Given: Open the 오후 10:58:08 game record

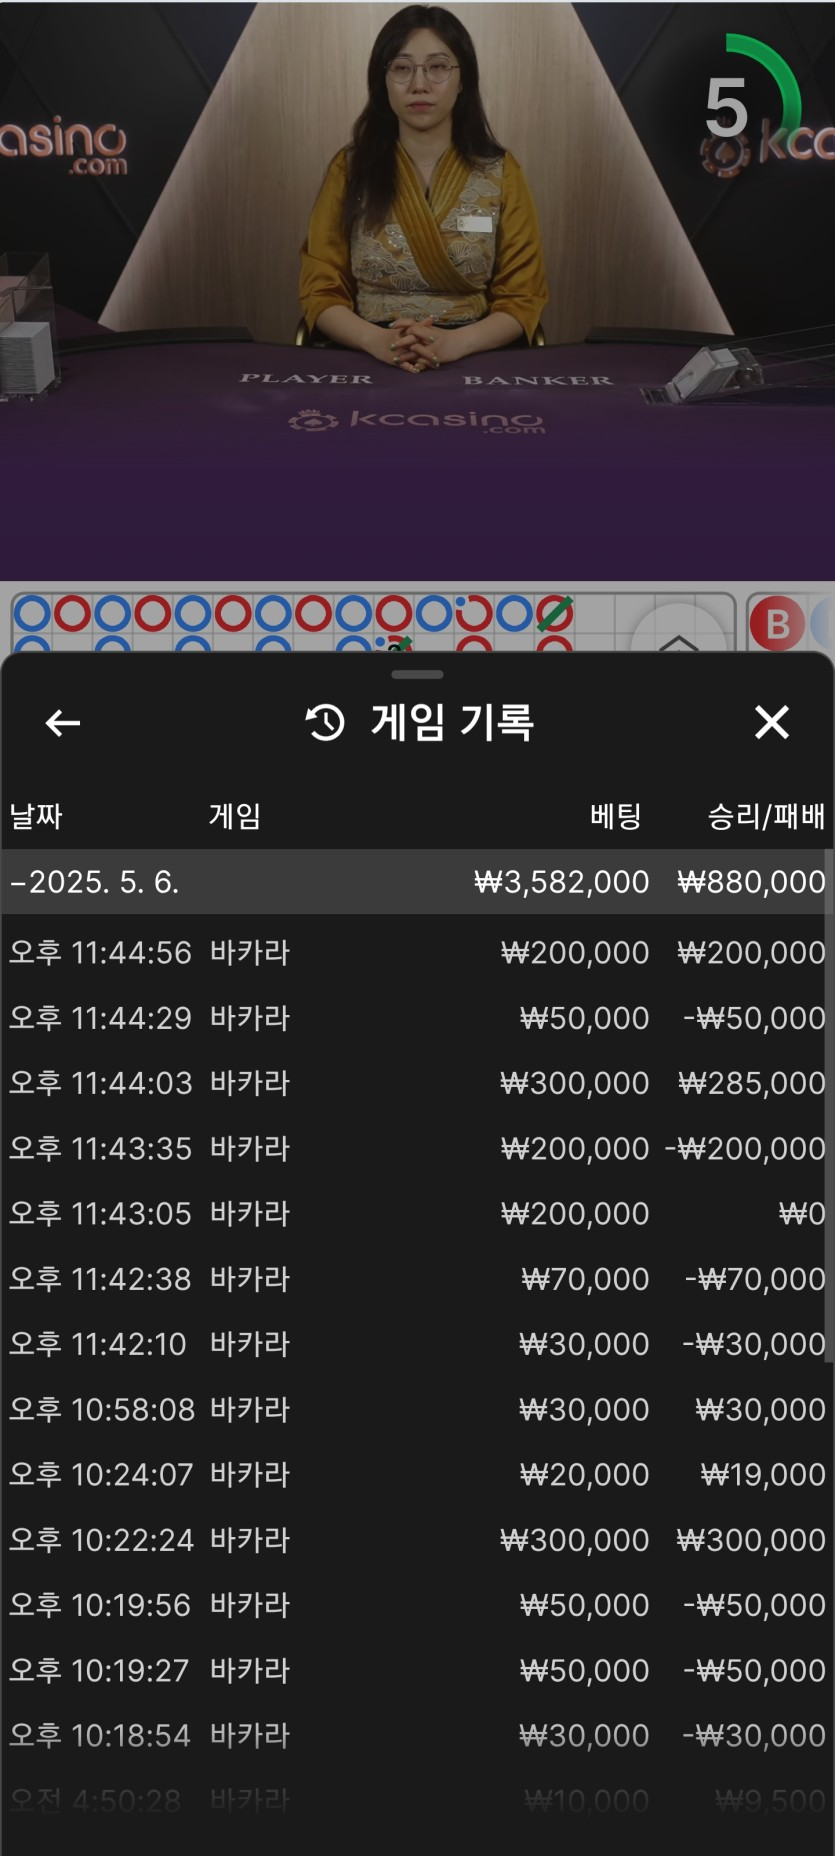Looking at the screenshot, I should tap(417, 1409).
